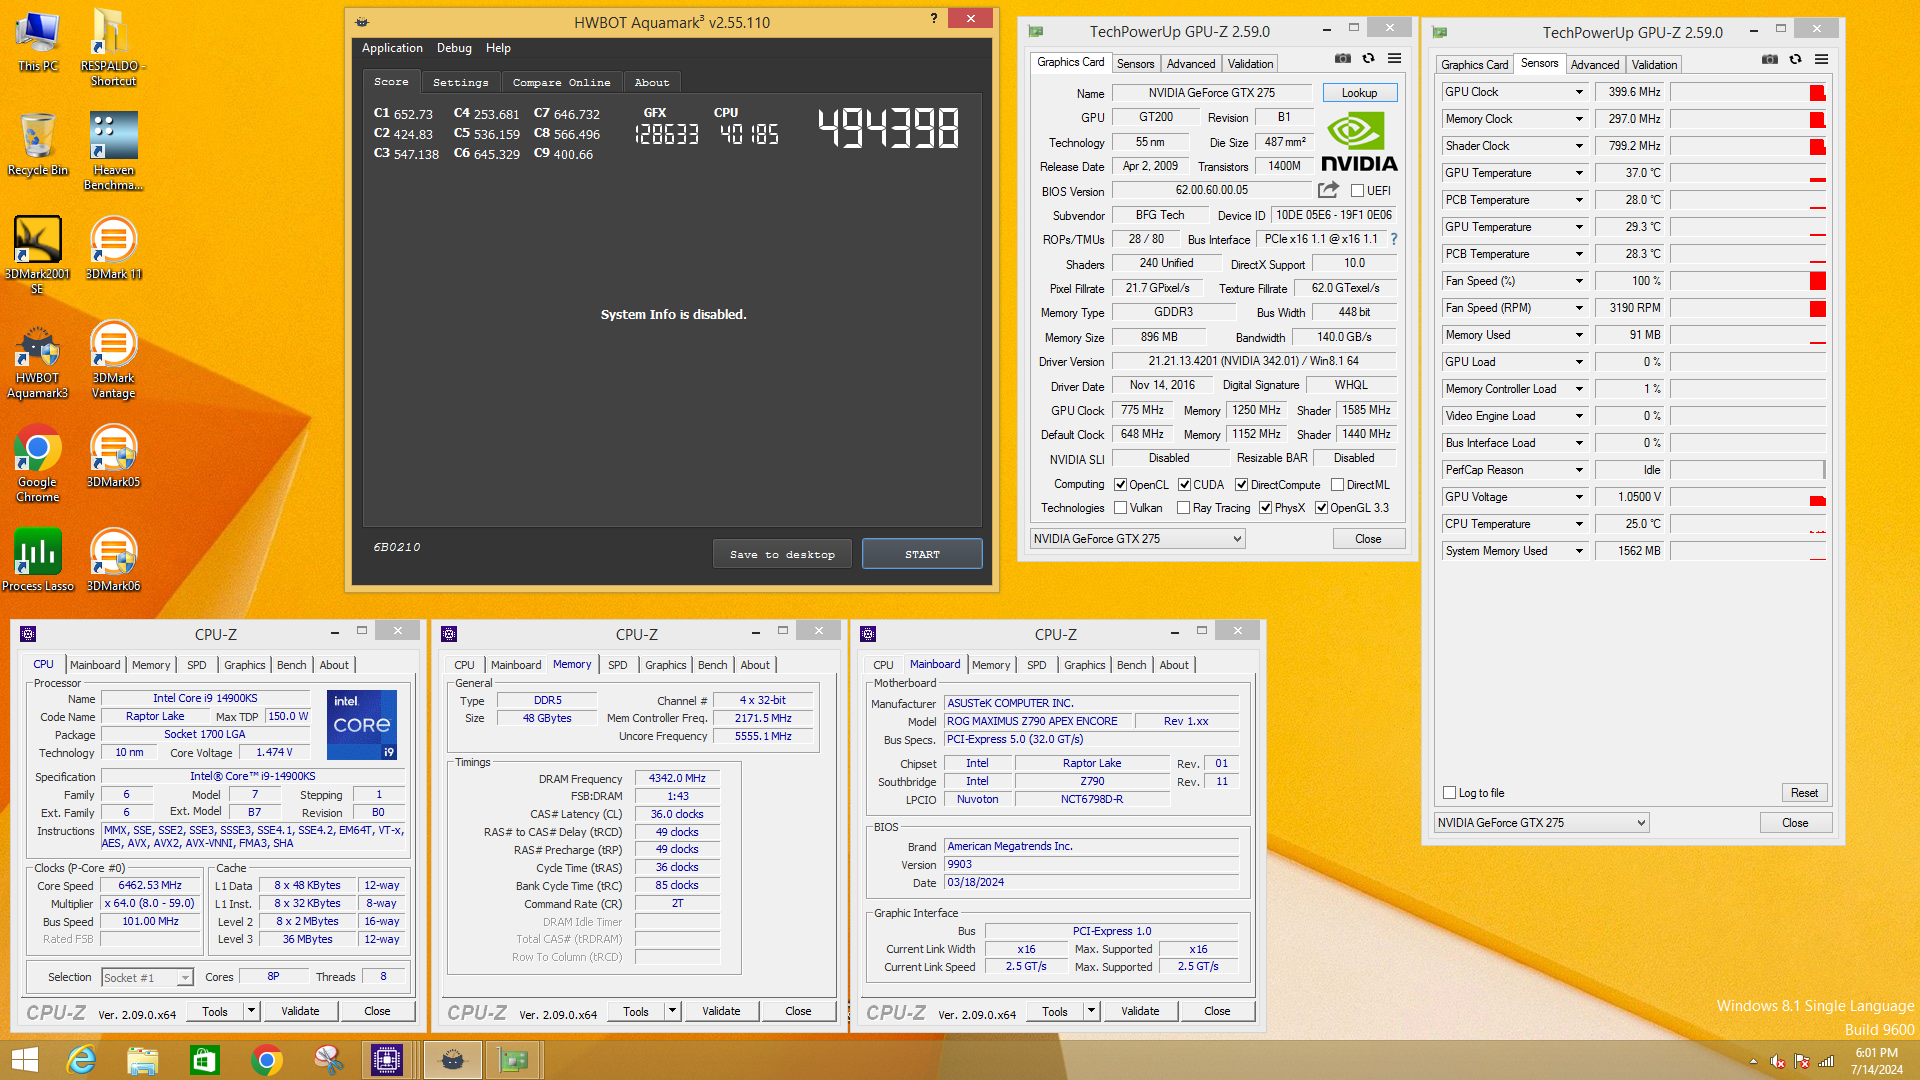Screen dimensions: 1920x1080
Task: Toggle Ray Tracing checkbox in GPU-Z
Action: tap(1184, 508)
